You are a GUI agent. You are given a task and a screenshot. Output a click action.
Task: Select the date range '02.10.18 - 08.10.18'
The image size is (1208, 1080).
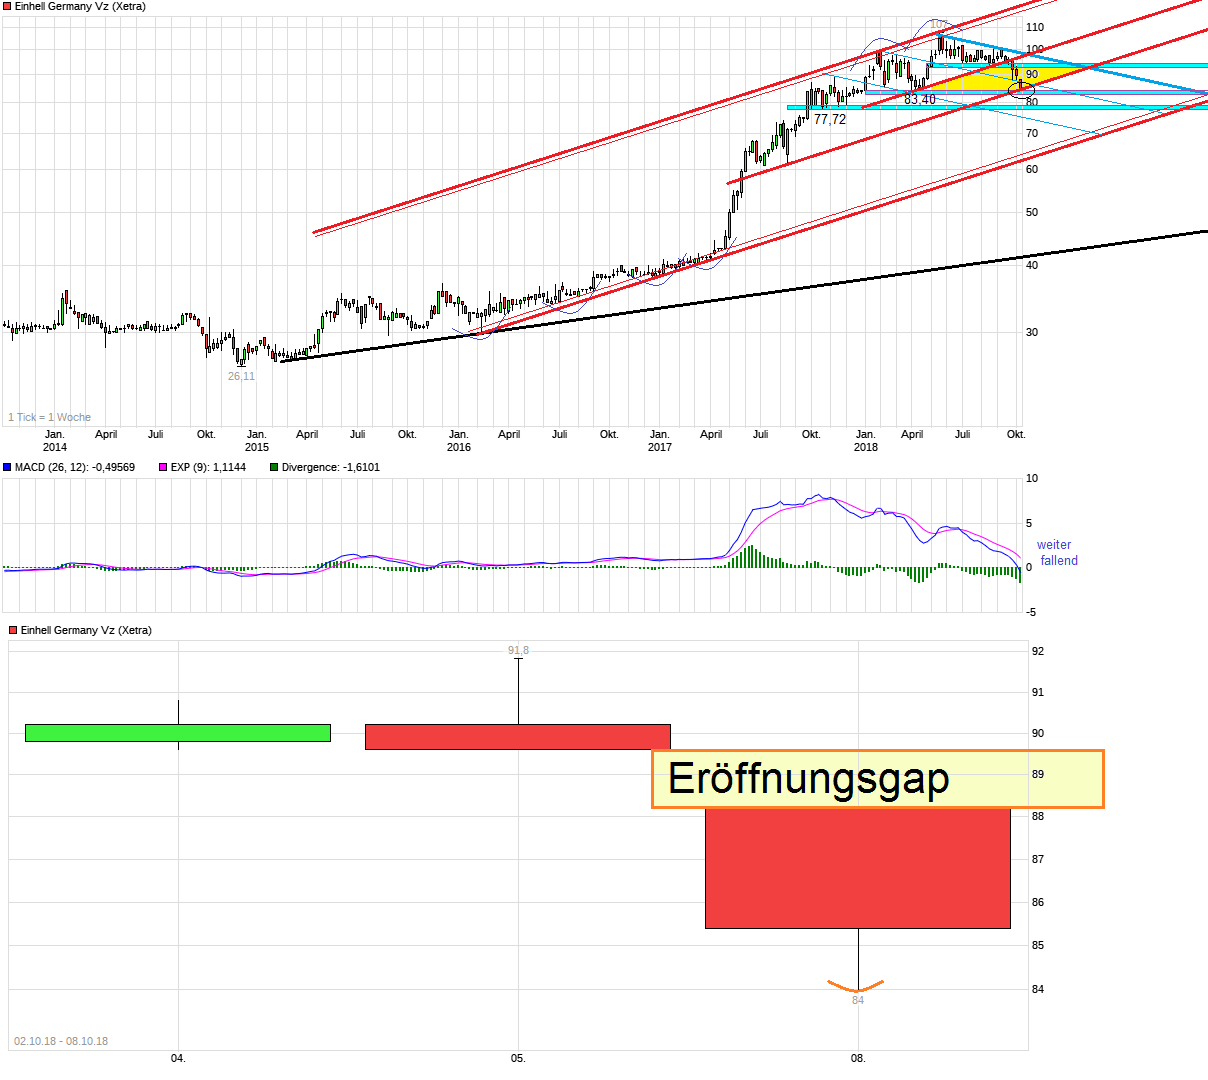61,1042
